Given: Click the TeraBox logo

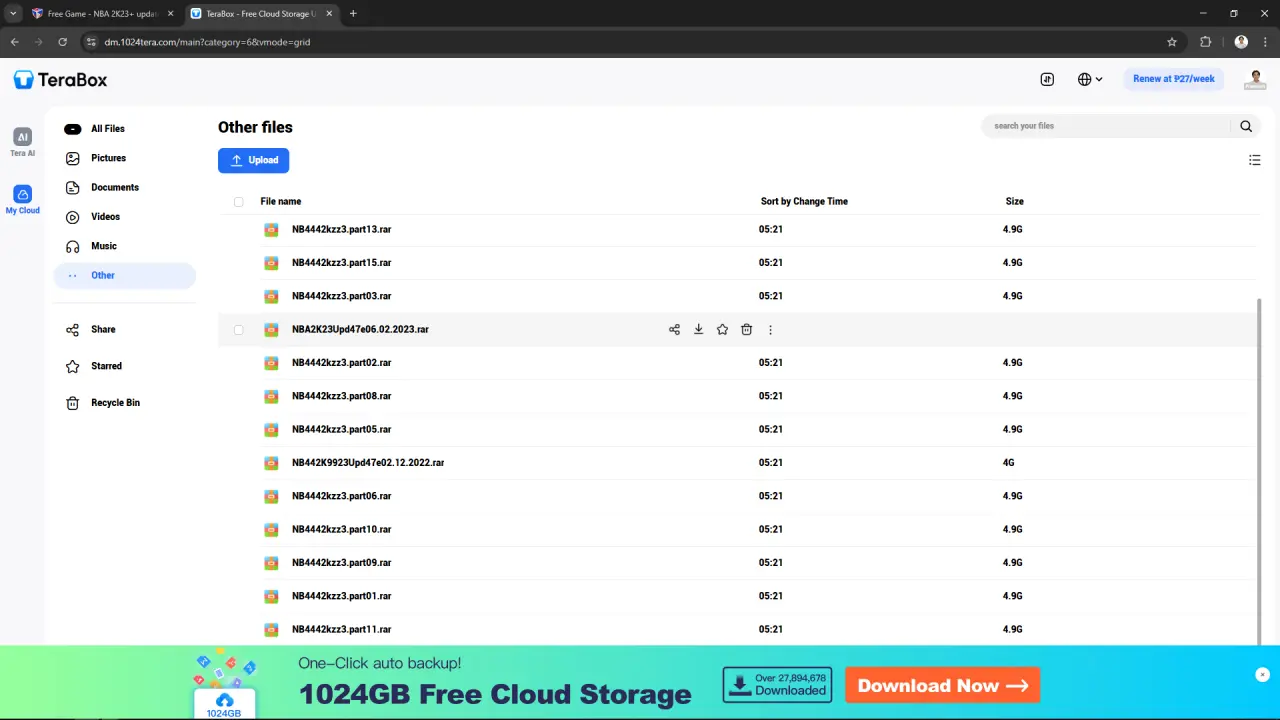Looking at the screenshot, I should (60, 80).
